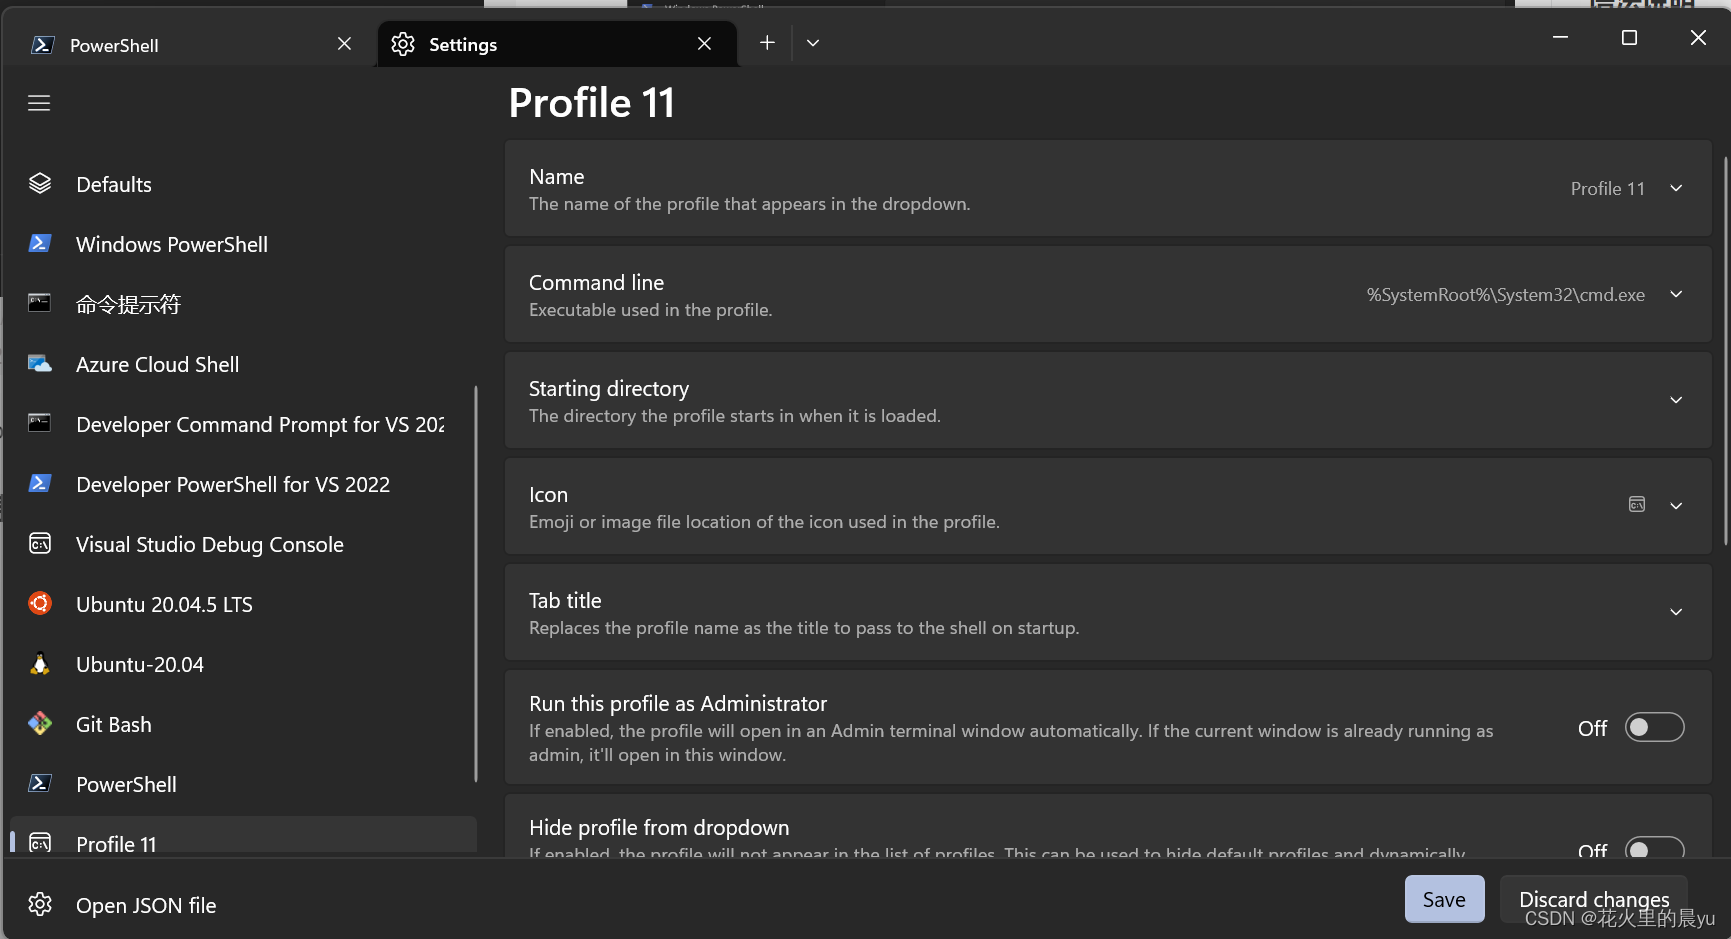This screenshot has height=939, width=1731.
Task: Click the Windows PowerShell profile icon
Action: point(40,243)
